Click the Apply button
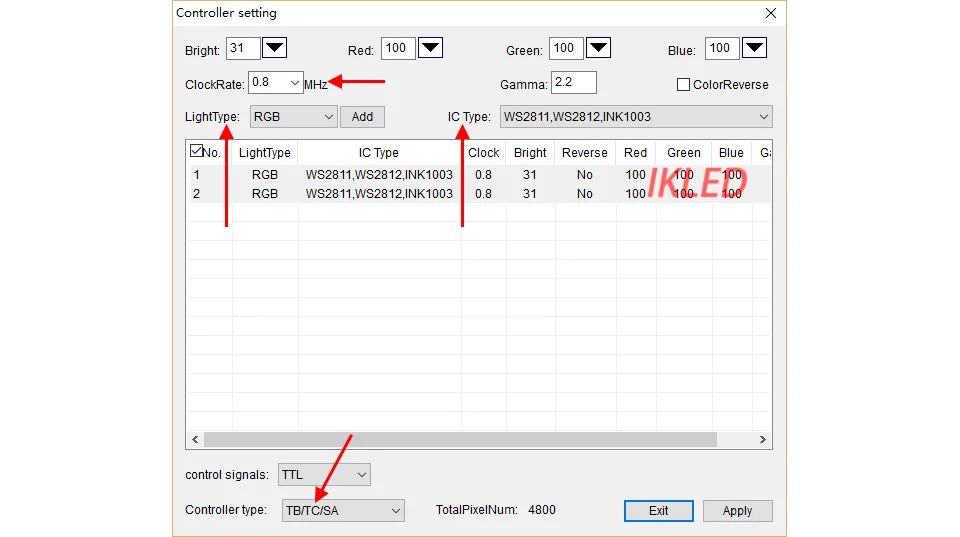960x537 pixels. (737, 511)
